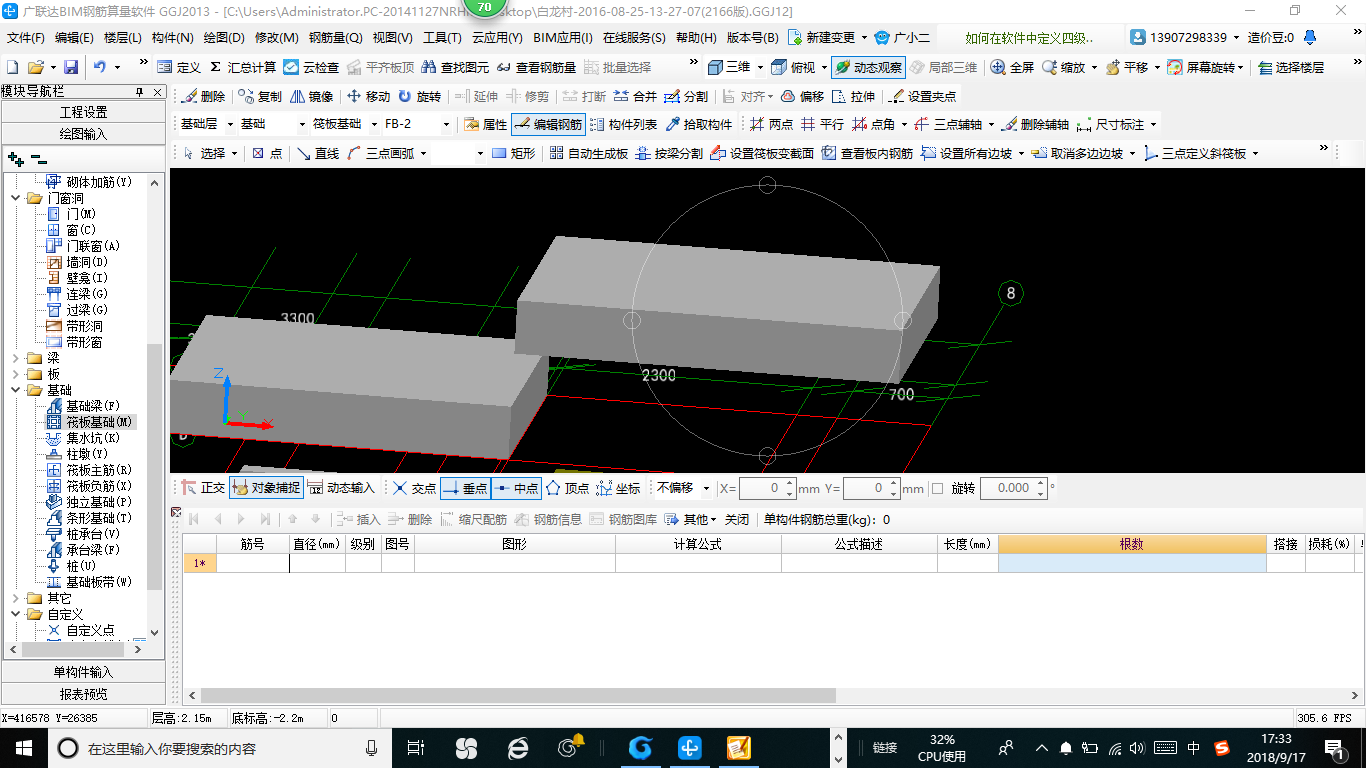
Task: Toggle 对象捕捉 object snap
Action: pyautogui.click(x=266, y=488)
